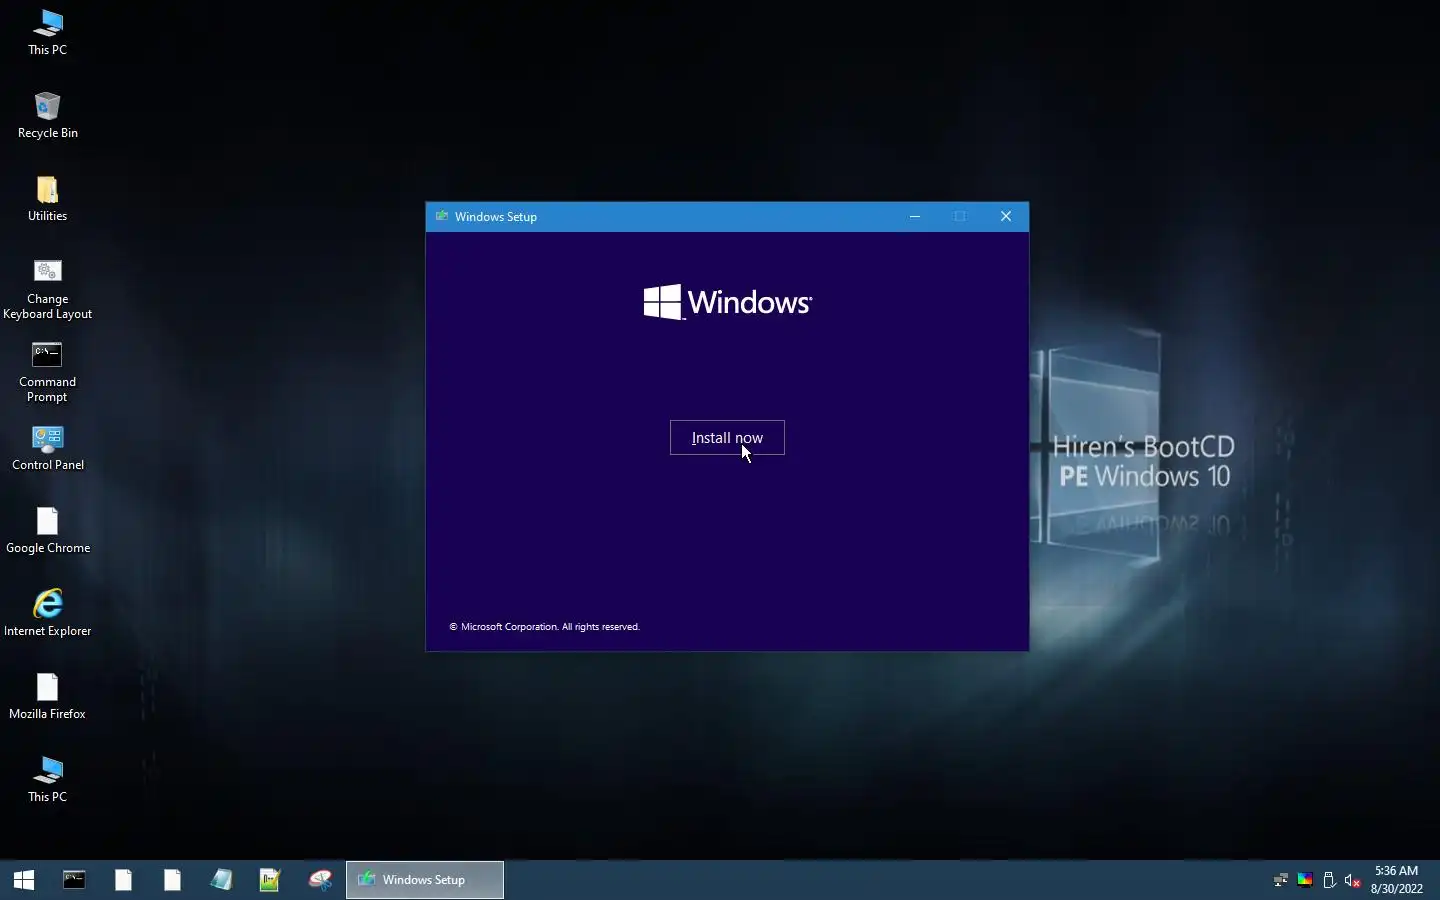The image size is (1440, 900).
Task: Select the Mozilla Firefox desktop shortcut
Action: click(x=47, y=696)
